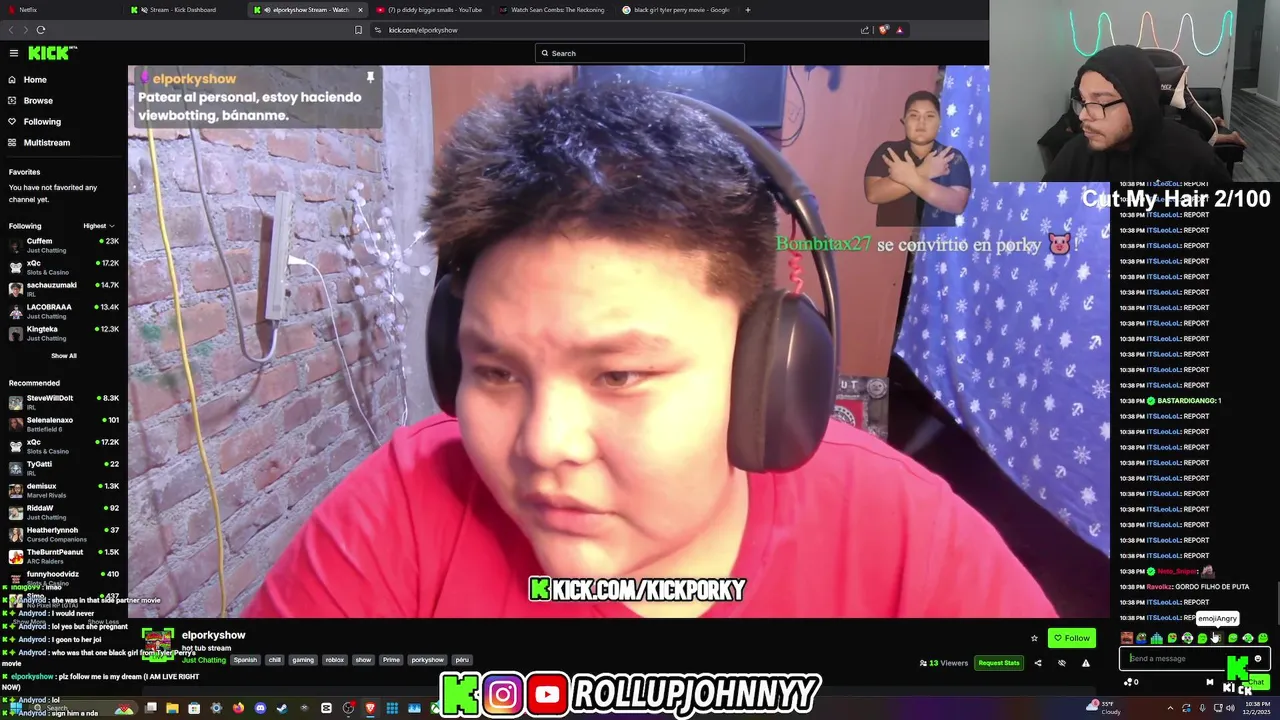Open File Explorer from the taskbar

click(172, 709)
